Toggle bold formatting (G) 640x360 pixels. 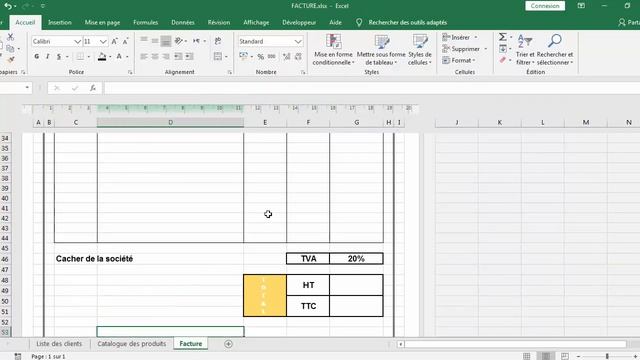click(37, 56)
